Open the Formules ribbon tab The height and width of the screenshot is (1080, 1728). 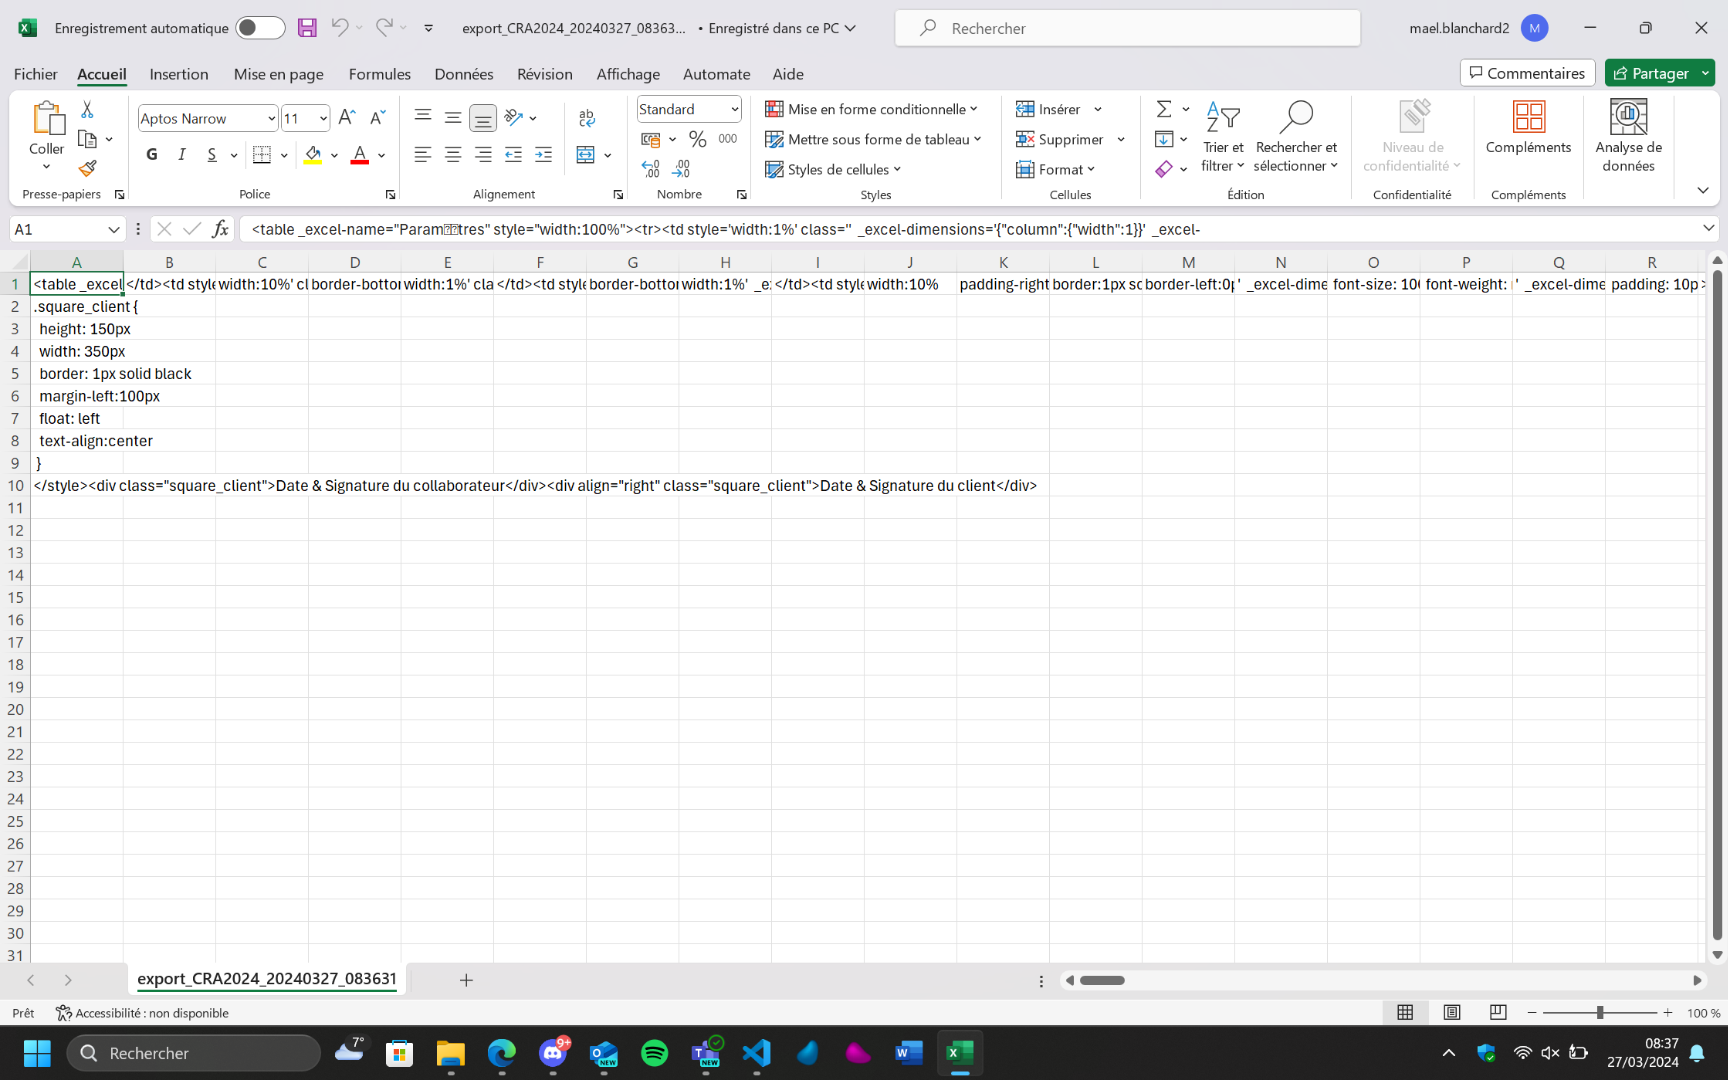click(x=379, y=74)
